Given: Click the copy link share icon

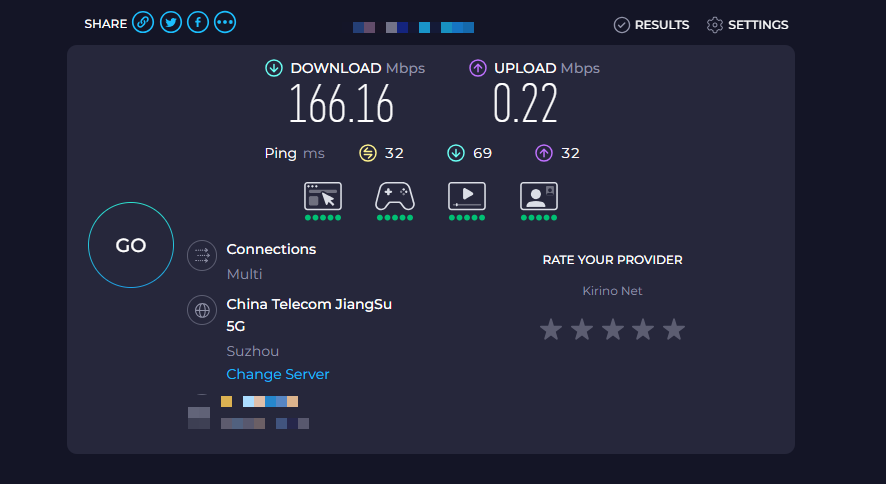Looking at the screenshot, I should (143, 23).
